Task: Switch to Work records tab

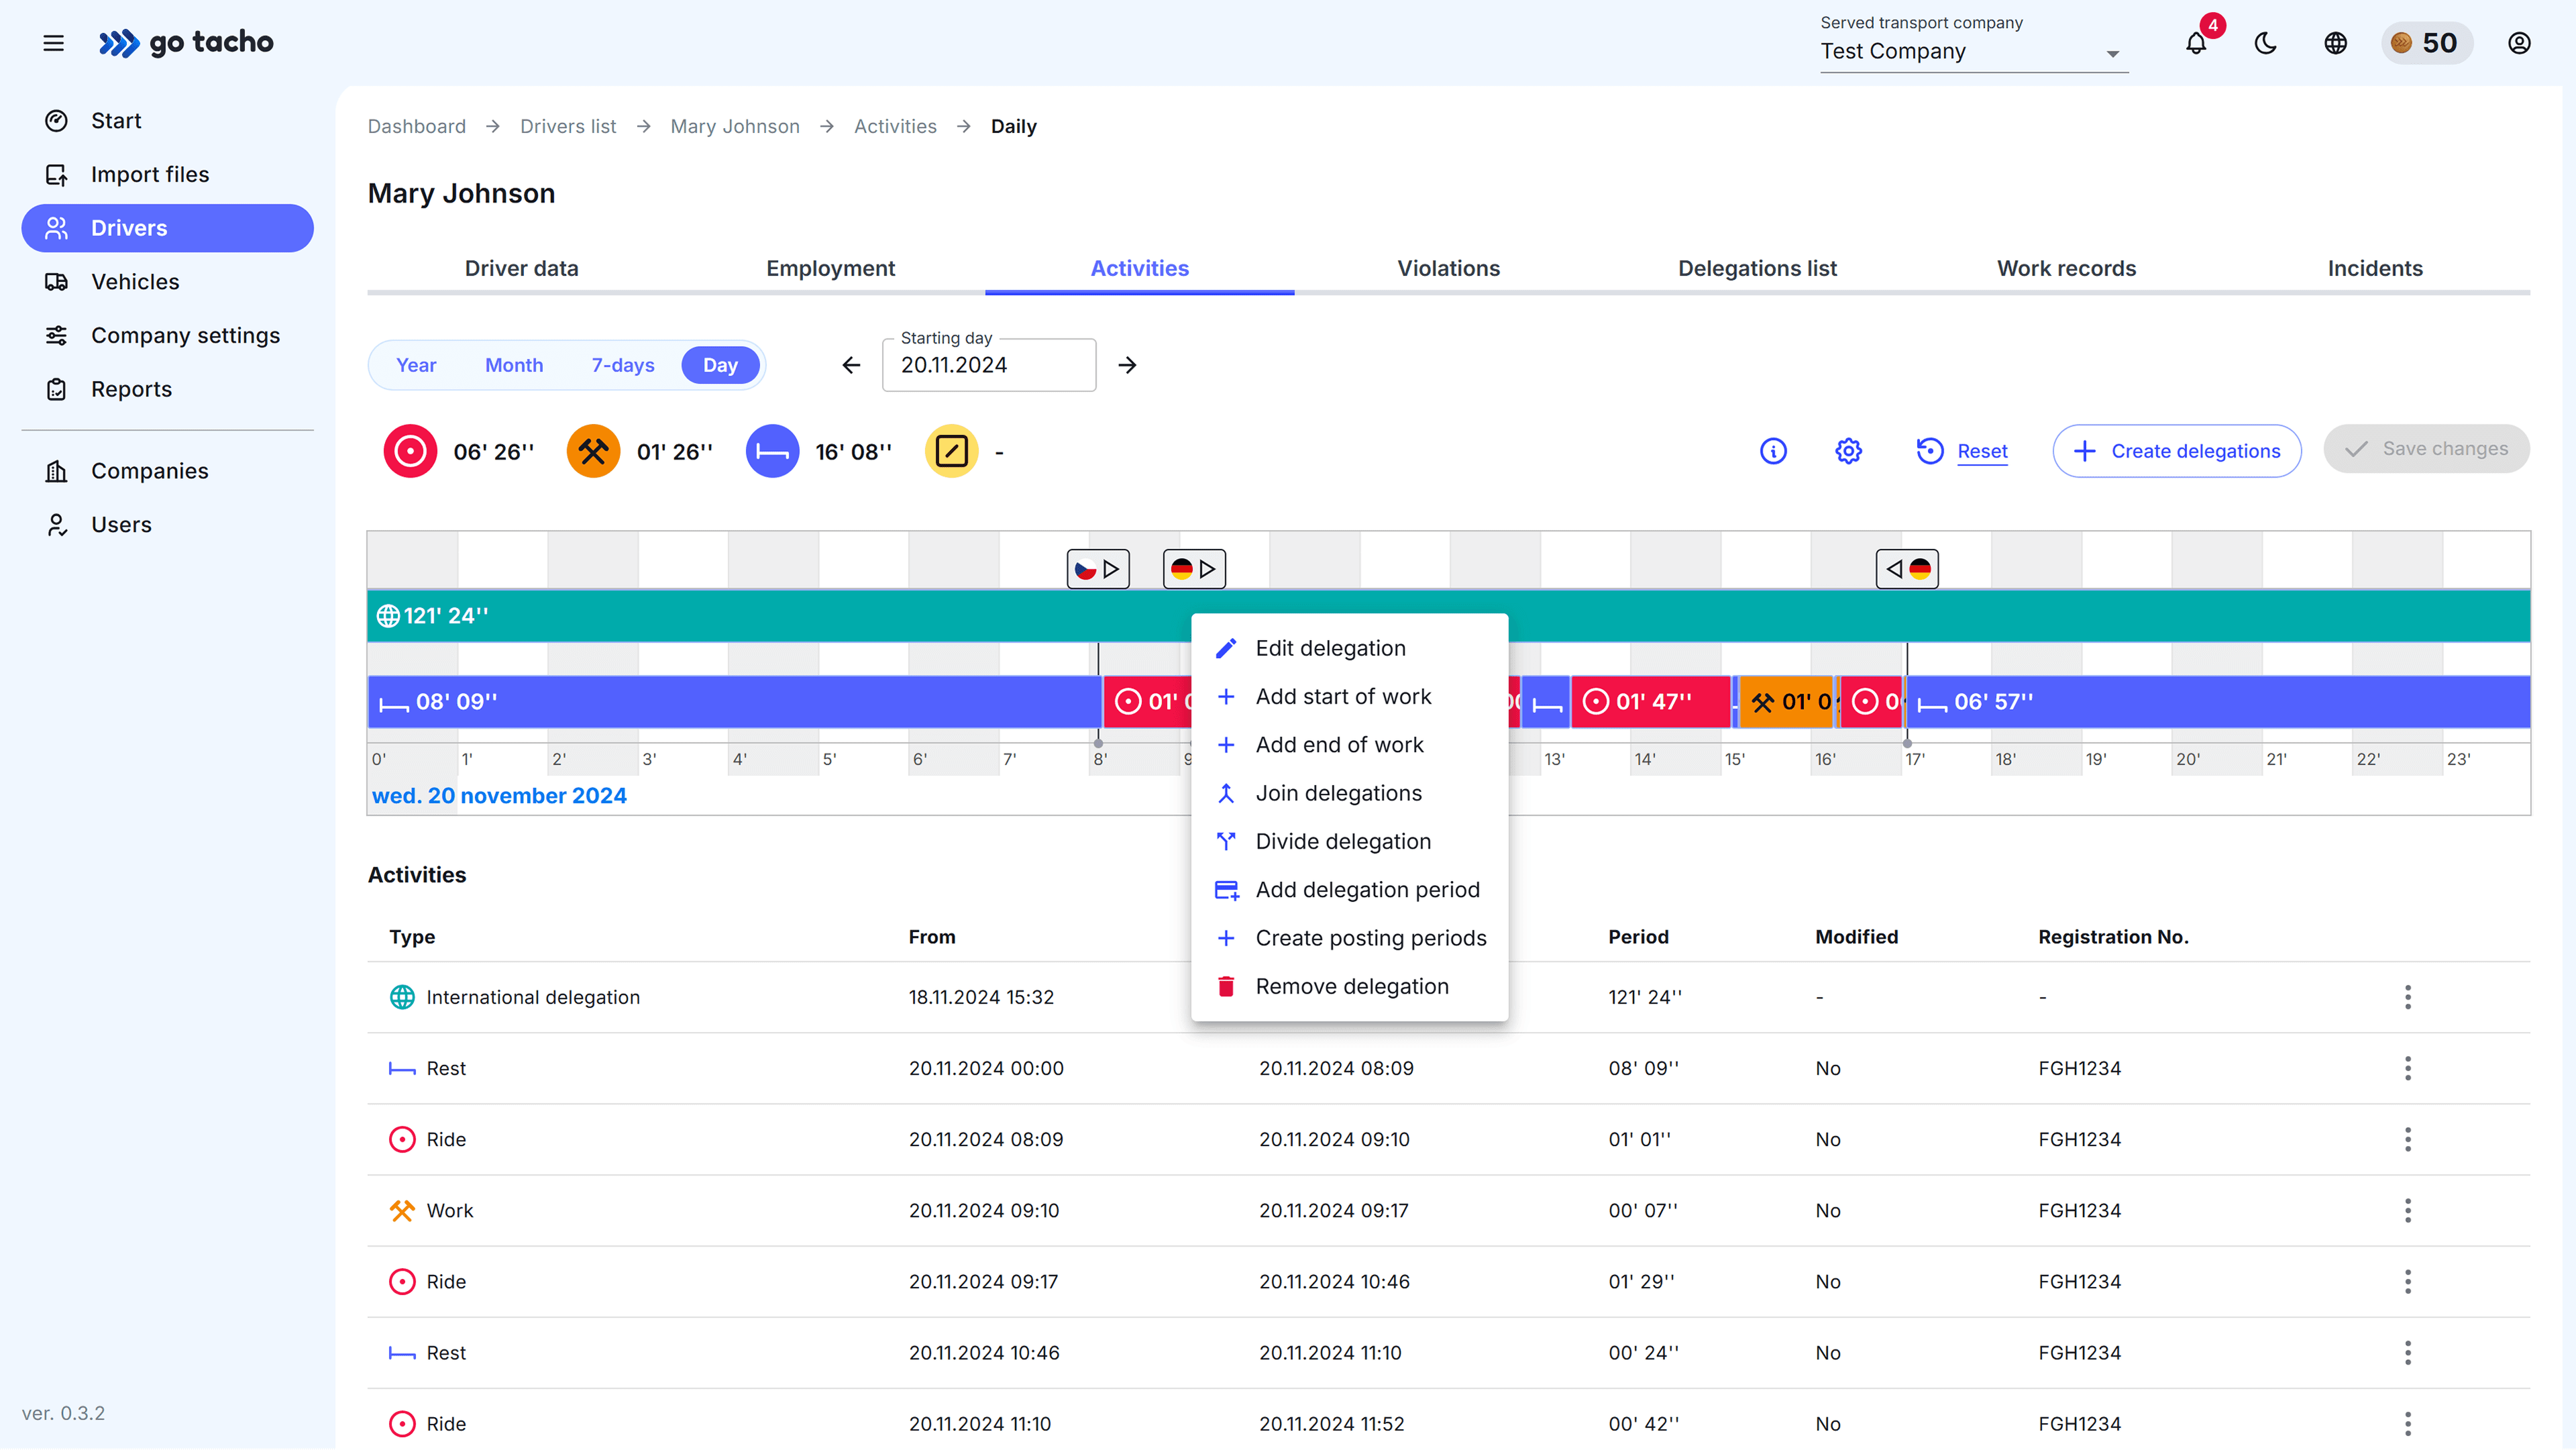Action: click(x=2067, y=269)
